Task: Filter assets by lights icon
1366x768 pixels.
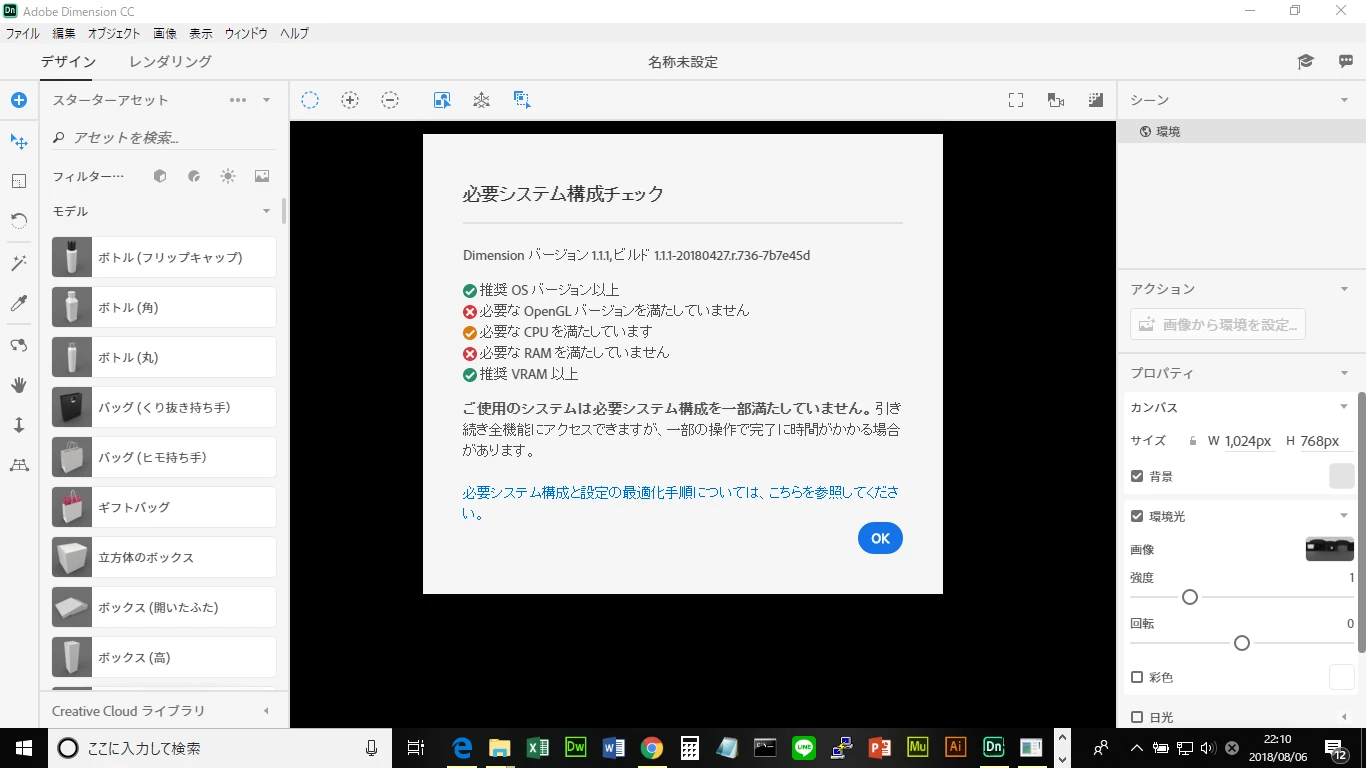Action: [228, 176]
